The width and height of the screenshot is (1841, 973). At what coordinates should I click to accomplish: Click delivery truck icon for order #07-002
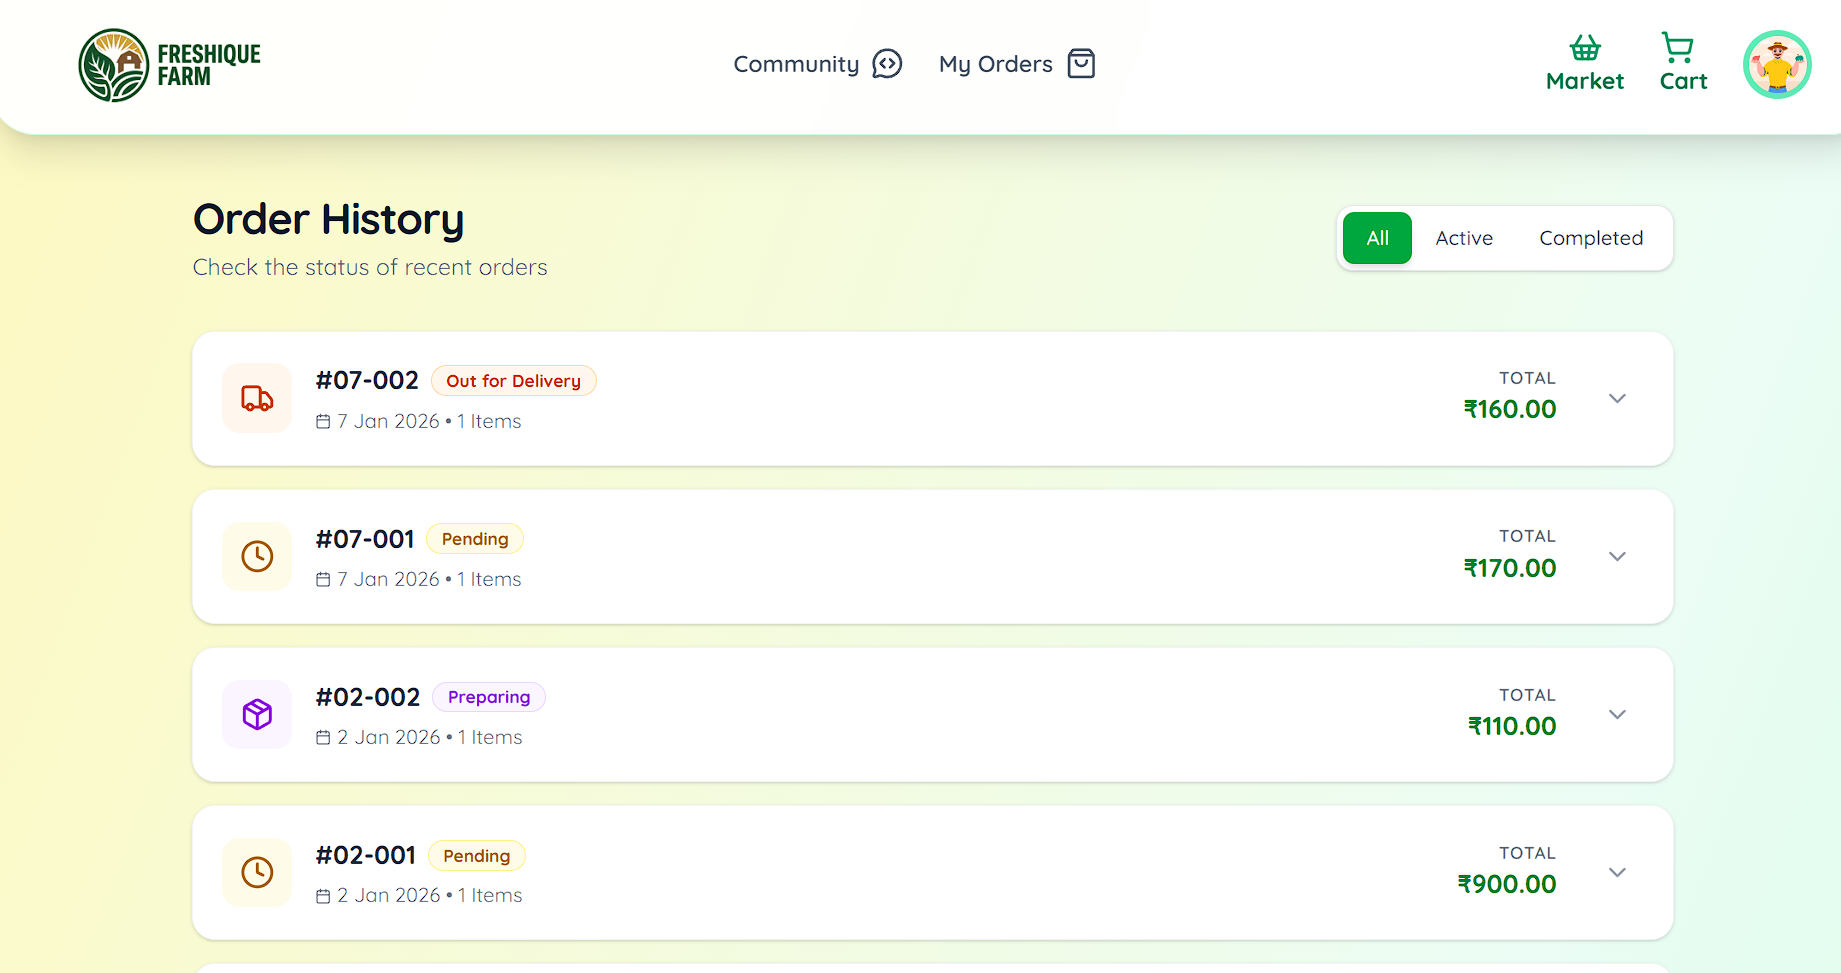pyautogui.click(x=257, y=398)
